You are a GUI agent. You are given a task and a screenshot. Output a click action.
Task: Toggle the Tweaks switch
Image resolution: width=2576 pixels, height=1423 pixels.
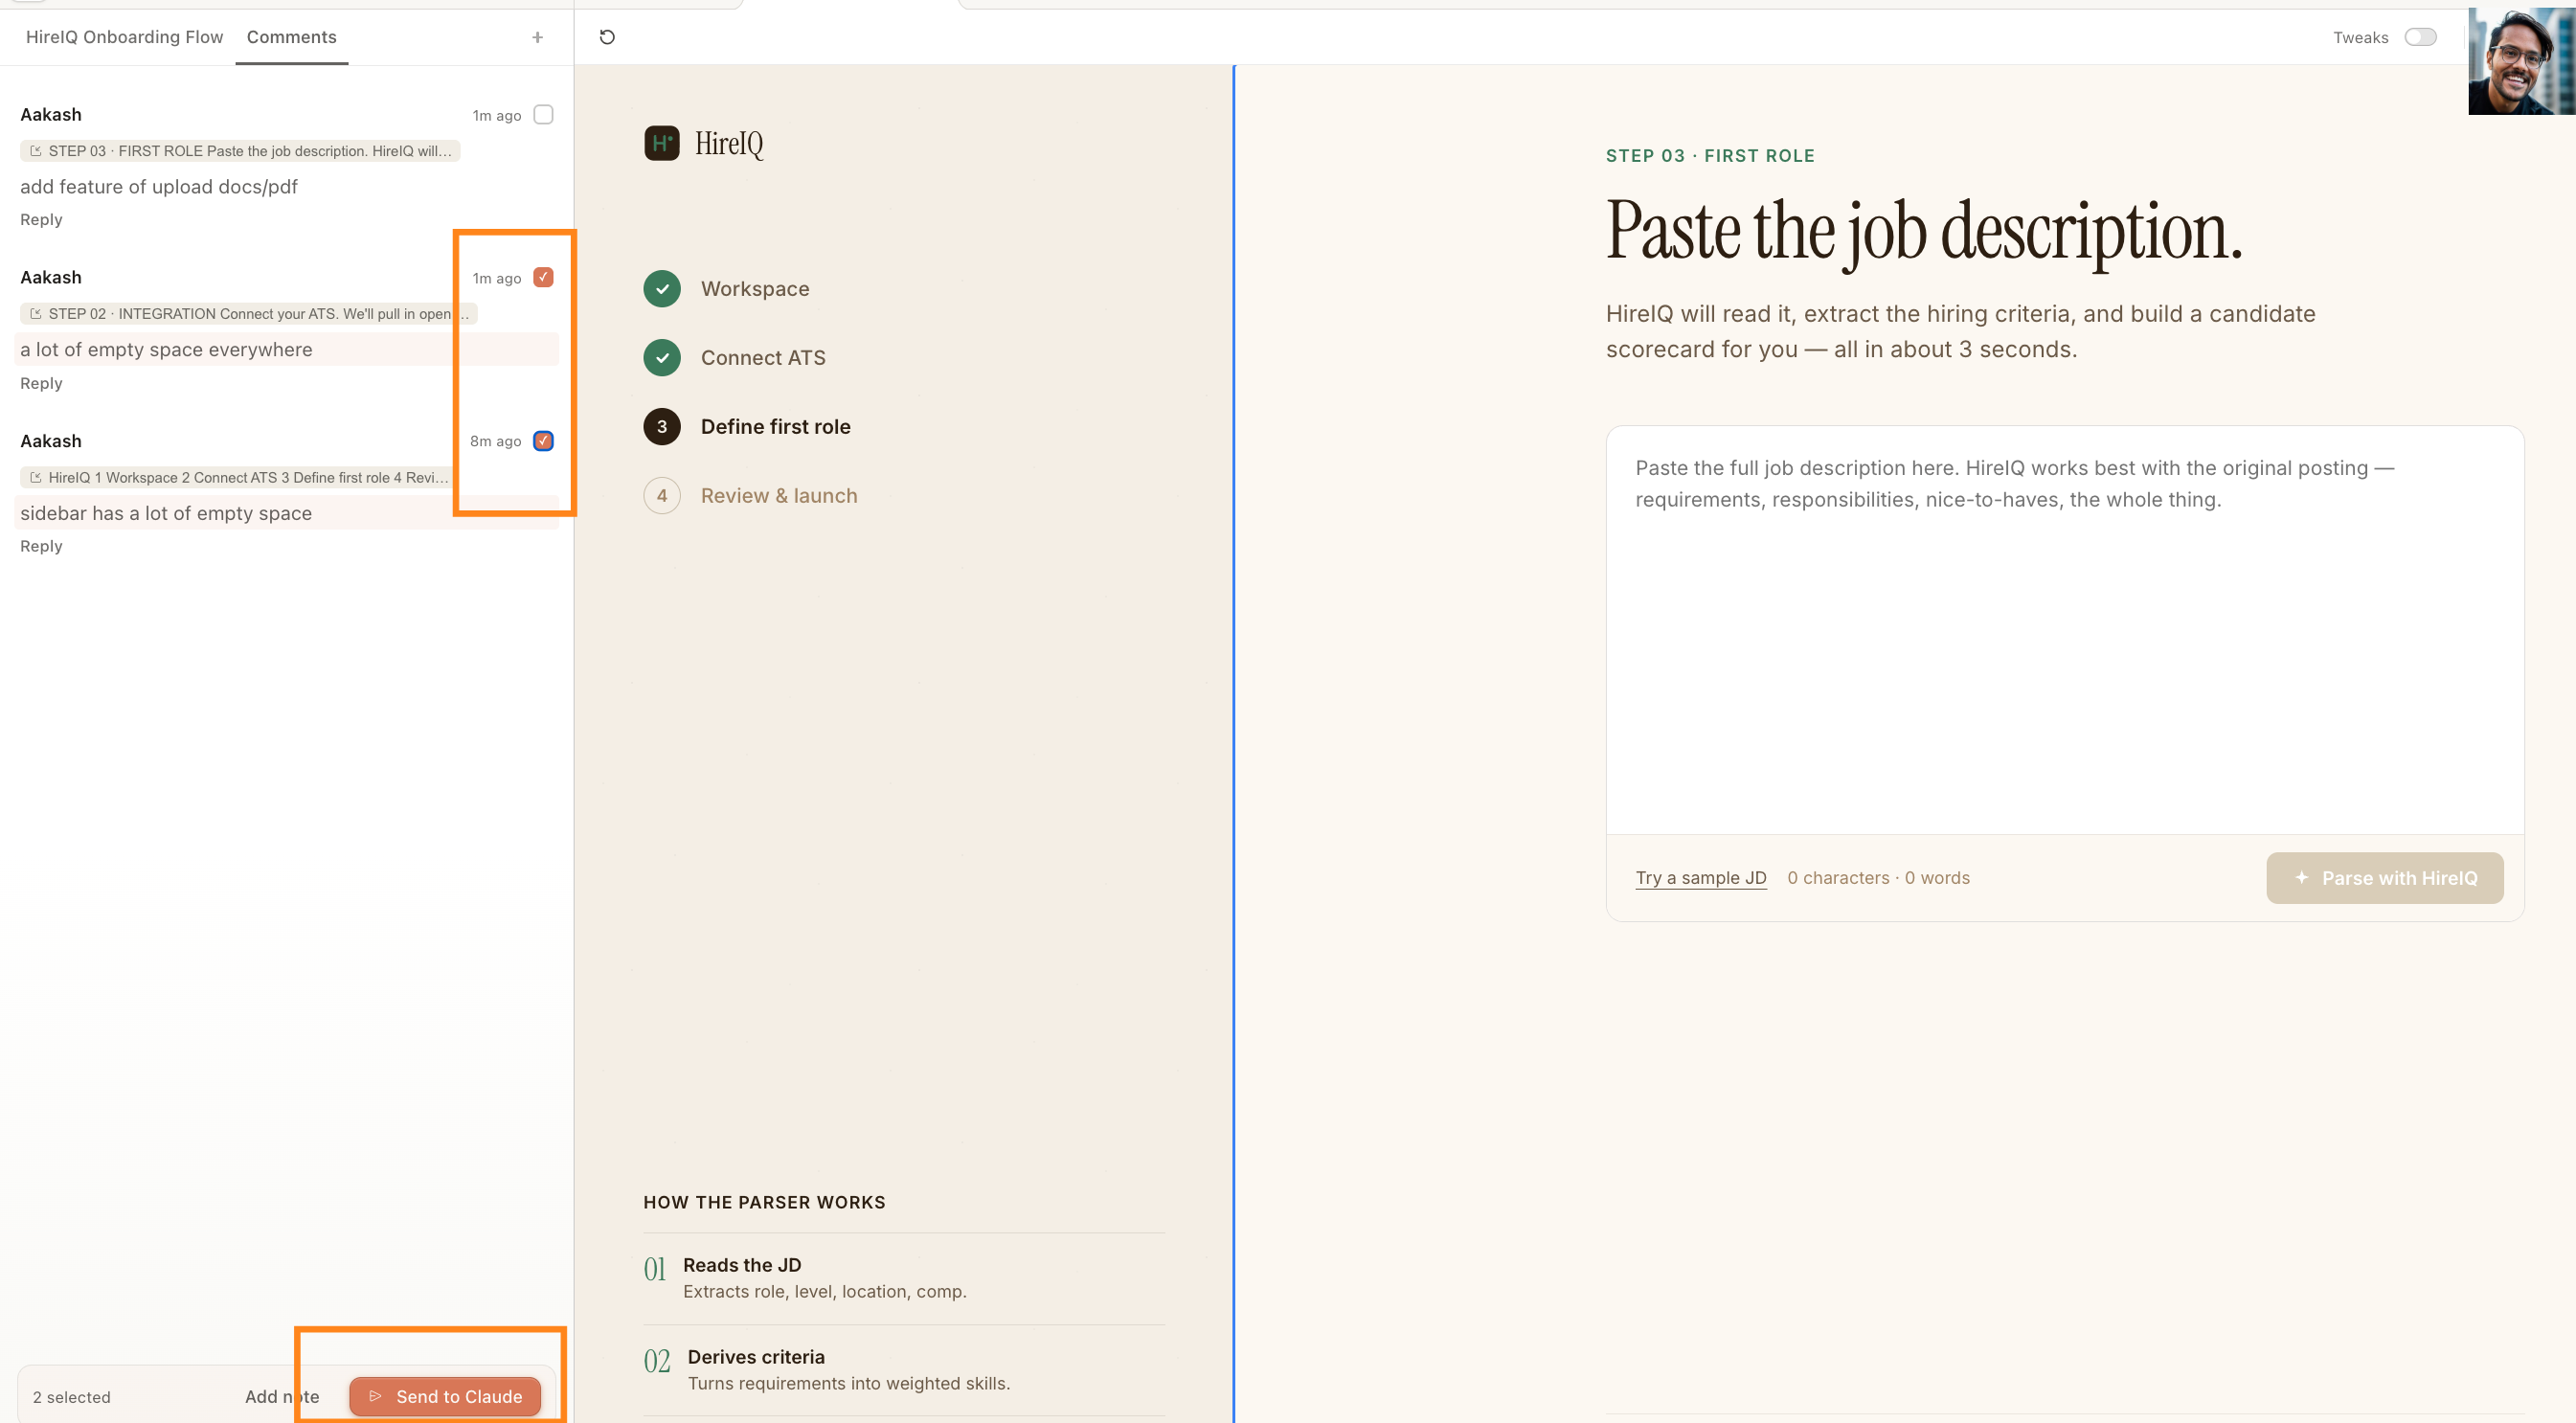click(x=2420, y=37)
